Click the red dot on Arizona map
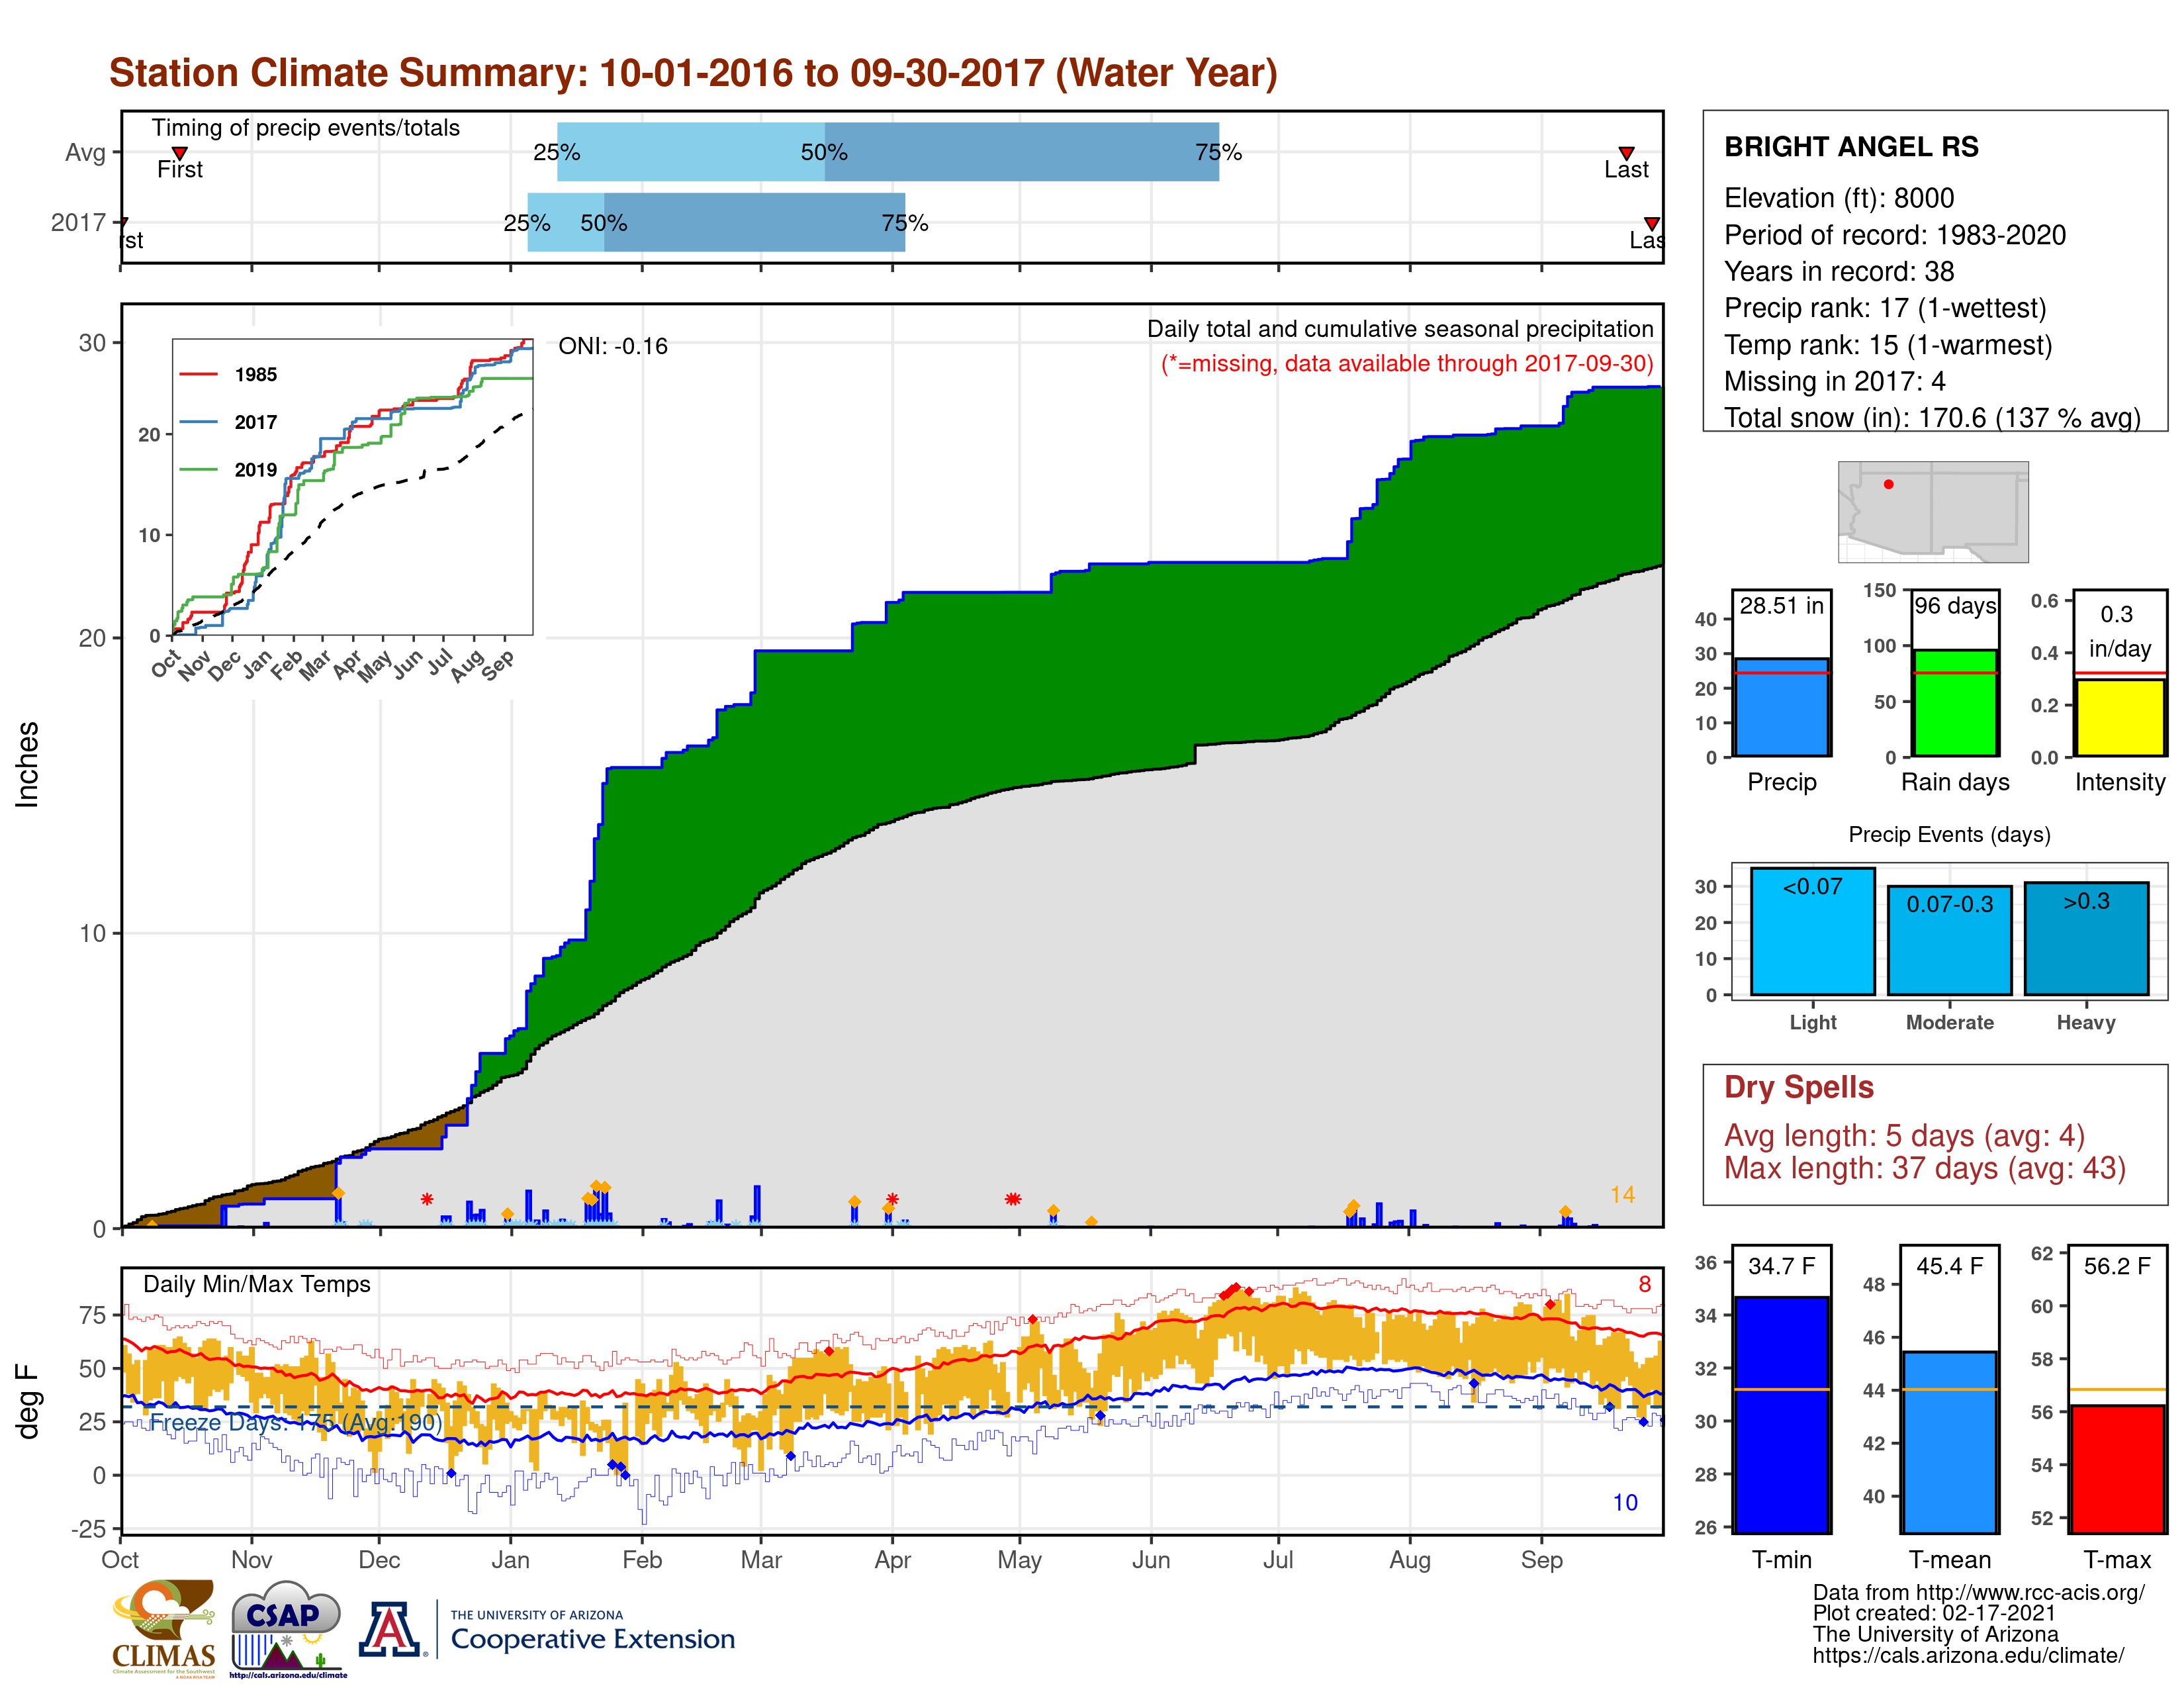Viewport: 2184px width, 1688px height. point(1888,484)
